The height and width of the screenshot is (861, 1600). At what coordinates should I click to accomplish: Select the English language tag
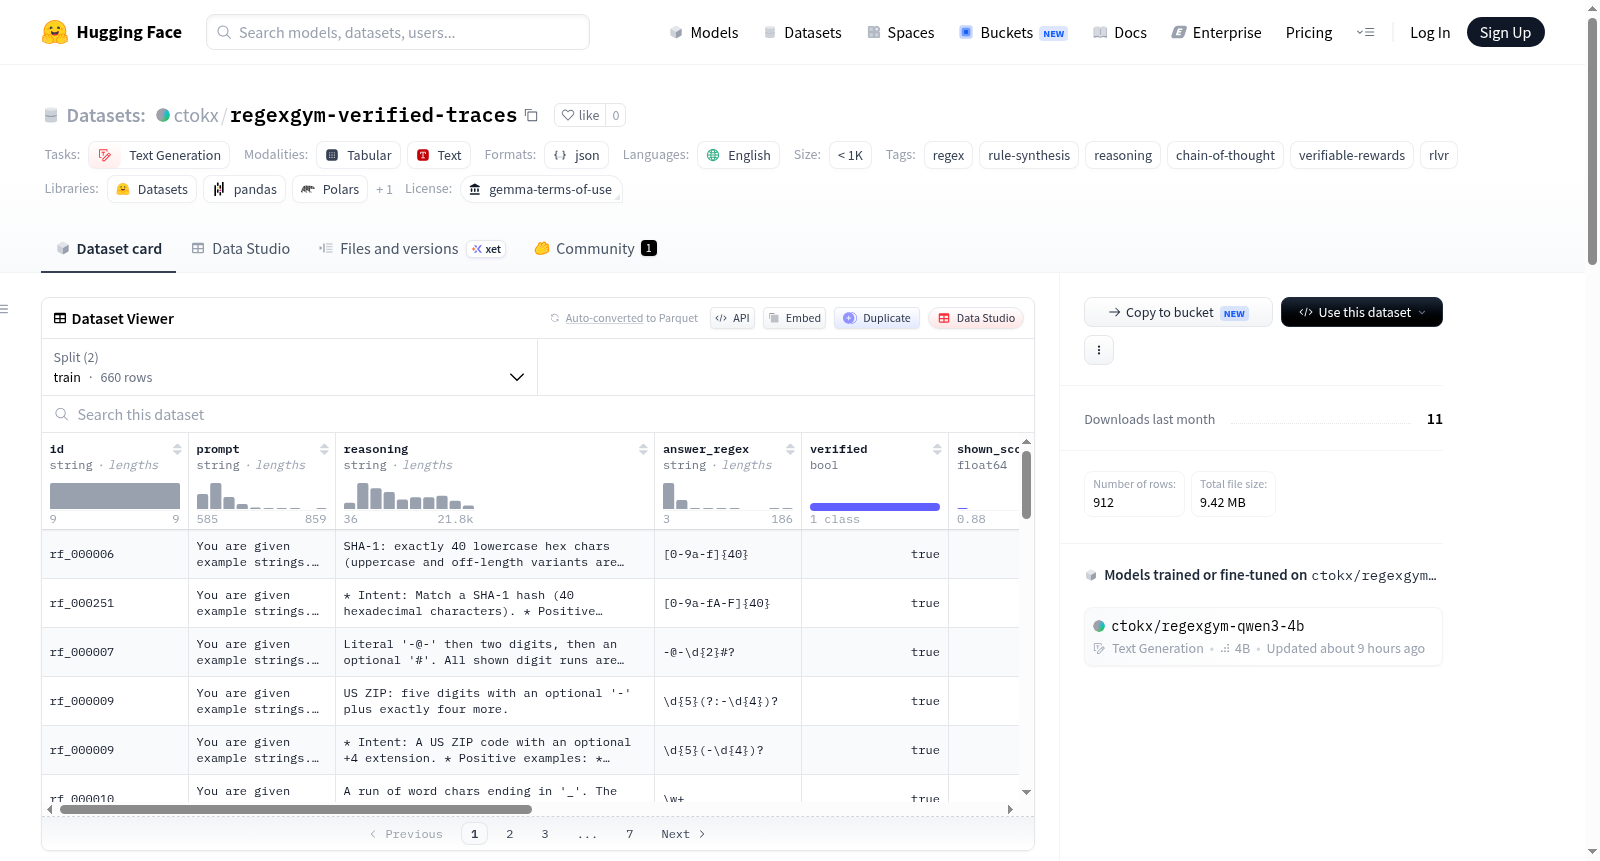(739, 155)
